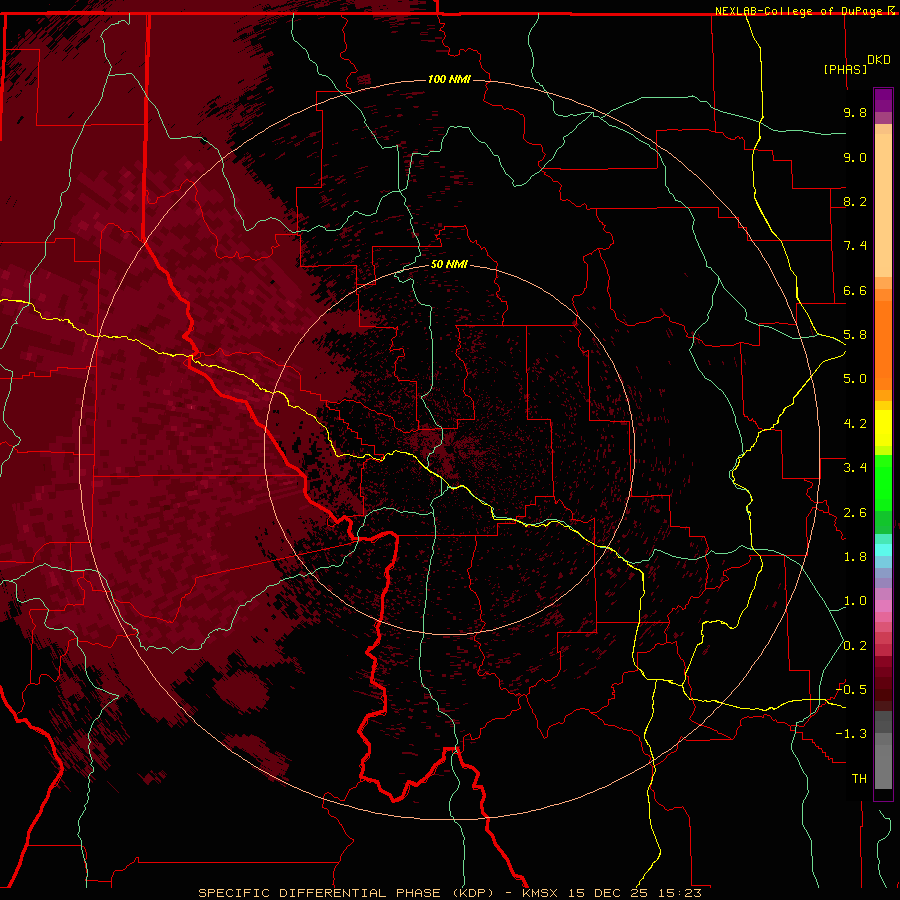Click the 8.2 legend value
900x900 pixels.
click(855, 201)
